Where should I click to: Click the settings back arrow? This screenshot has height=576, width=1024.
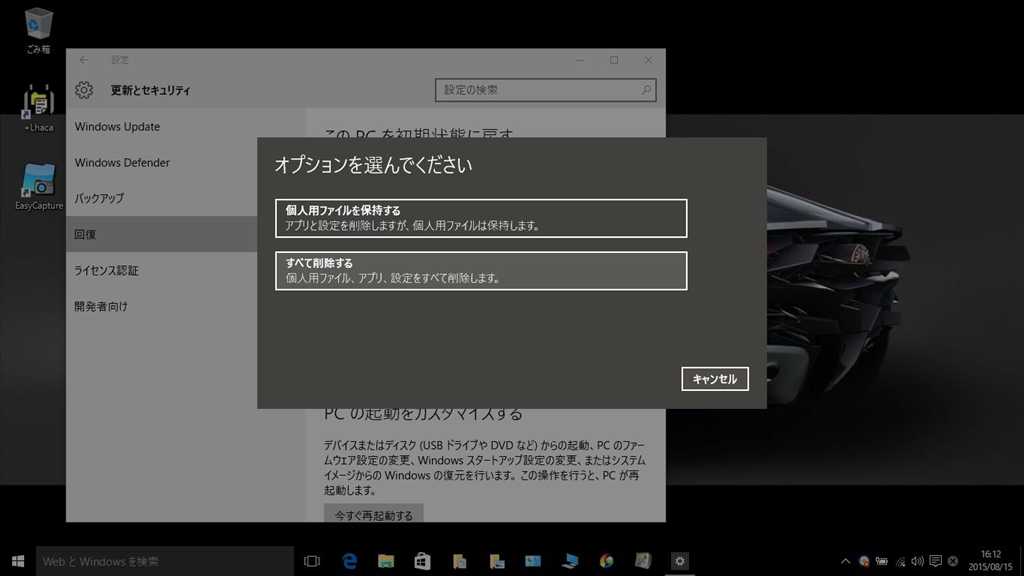pyautogui.click(x=84, y=60)
